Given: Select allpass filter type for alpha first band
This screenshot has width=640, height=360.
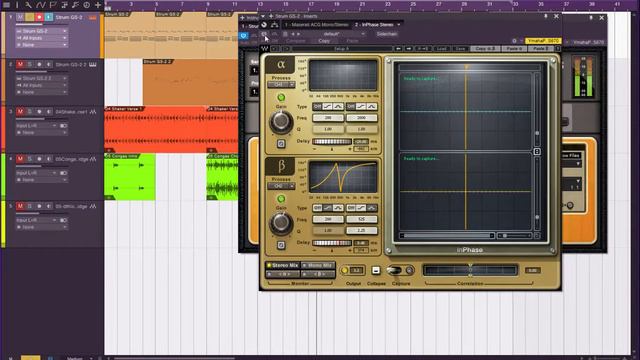Looking at the screenshot, I should pos(338,107).
